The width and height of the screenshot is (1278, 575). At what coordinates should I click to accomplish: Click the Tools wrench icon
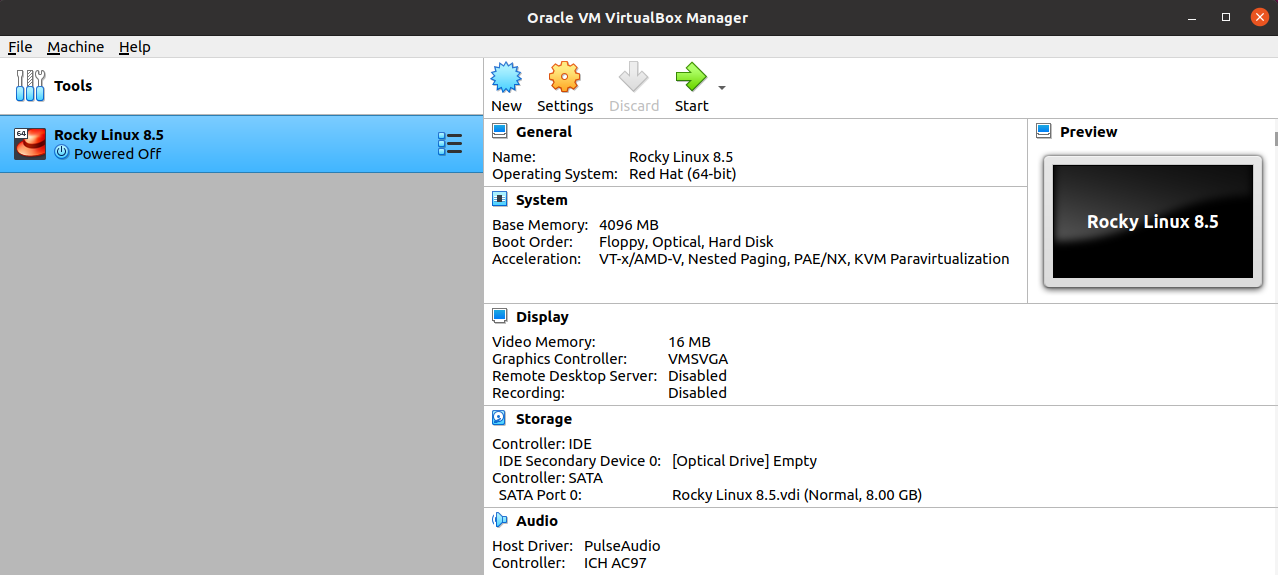30,86
